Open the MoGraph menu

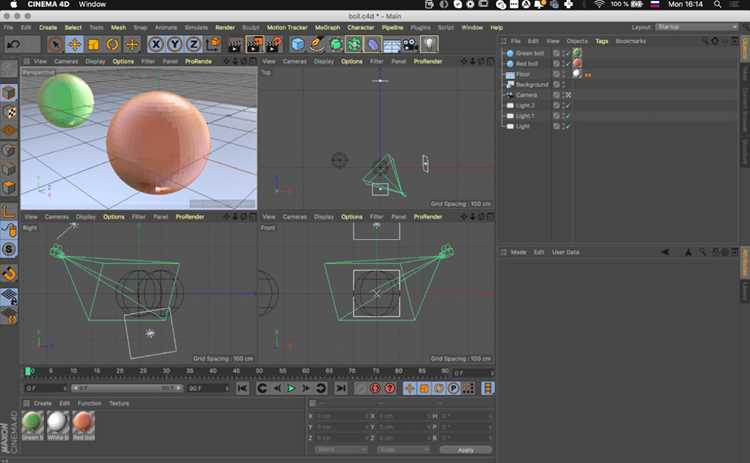(328, 28)
